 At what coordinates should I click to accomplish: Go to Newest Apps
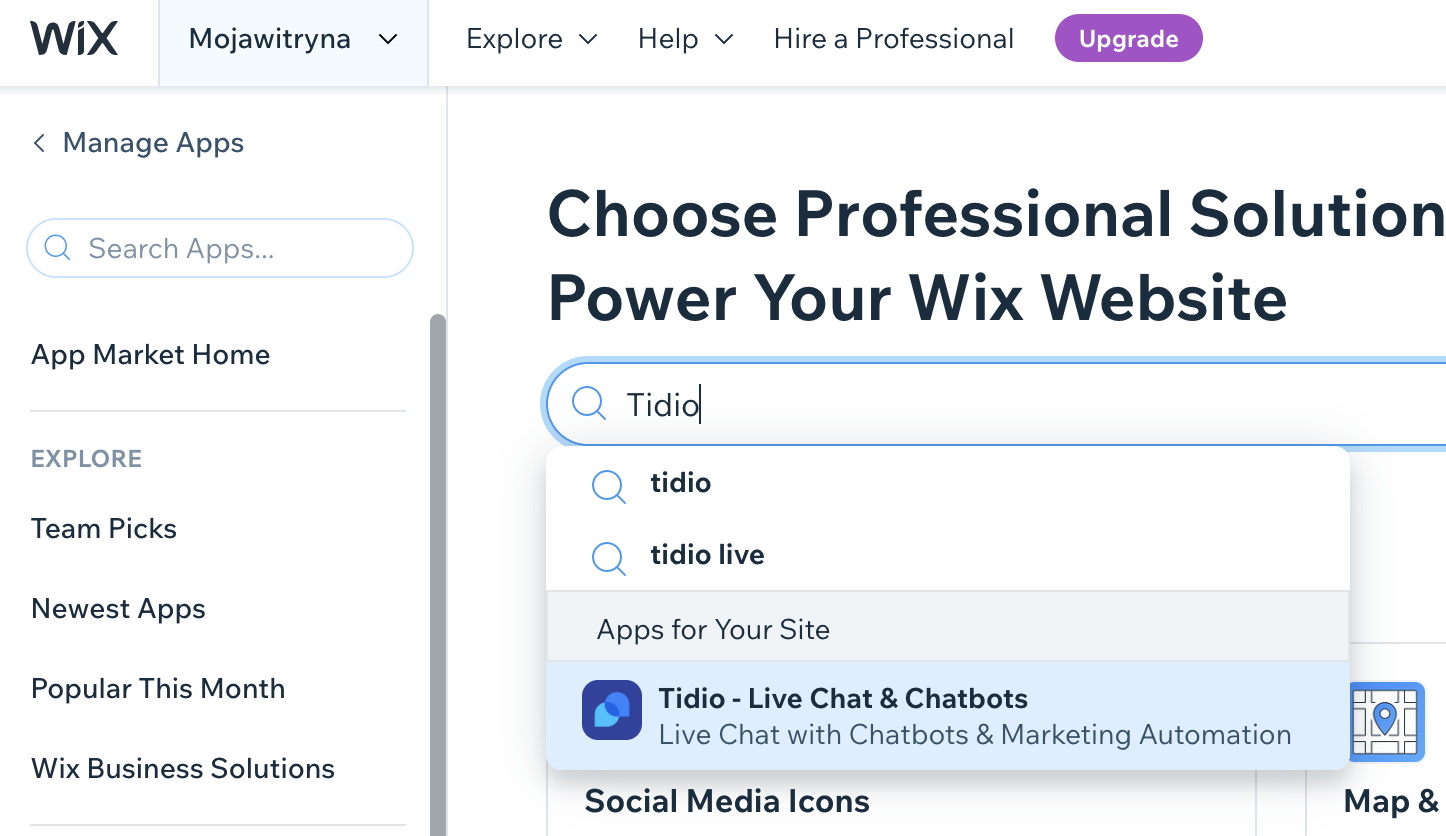point(119,608)
